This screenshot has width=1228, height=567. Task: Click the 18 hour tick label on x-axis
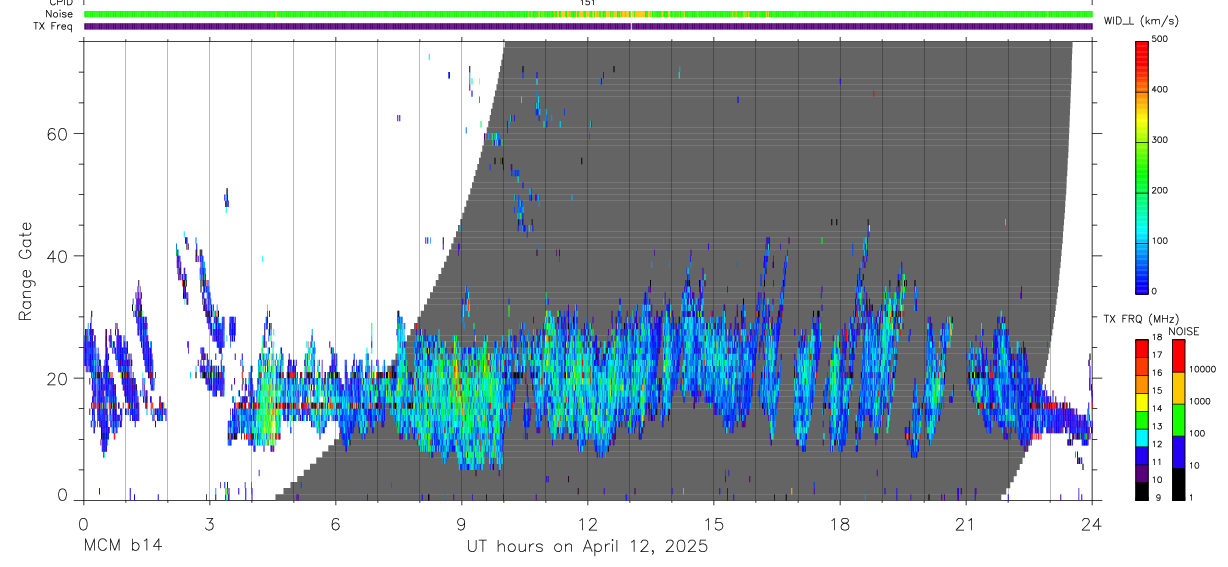(x=839, y=523)
